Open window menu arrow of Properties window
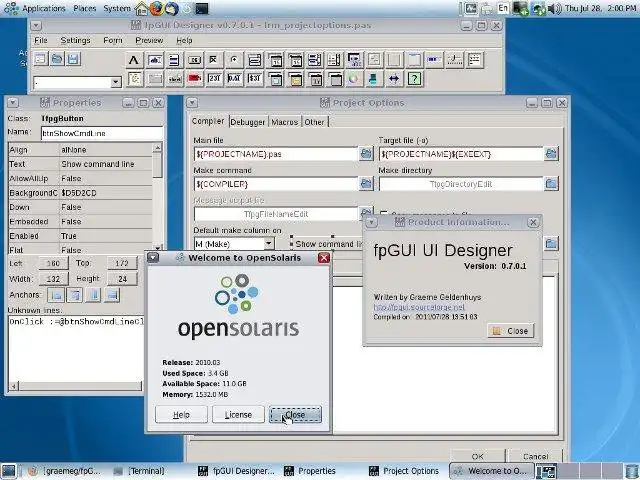 (13, 102)
